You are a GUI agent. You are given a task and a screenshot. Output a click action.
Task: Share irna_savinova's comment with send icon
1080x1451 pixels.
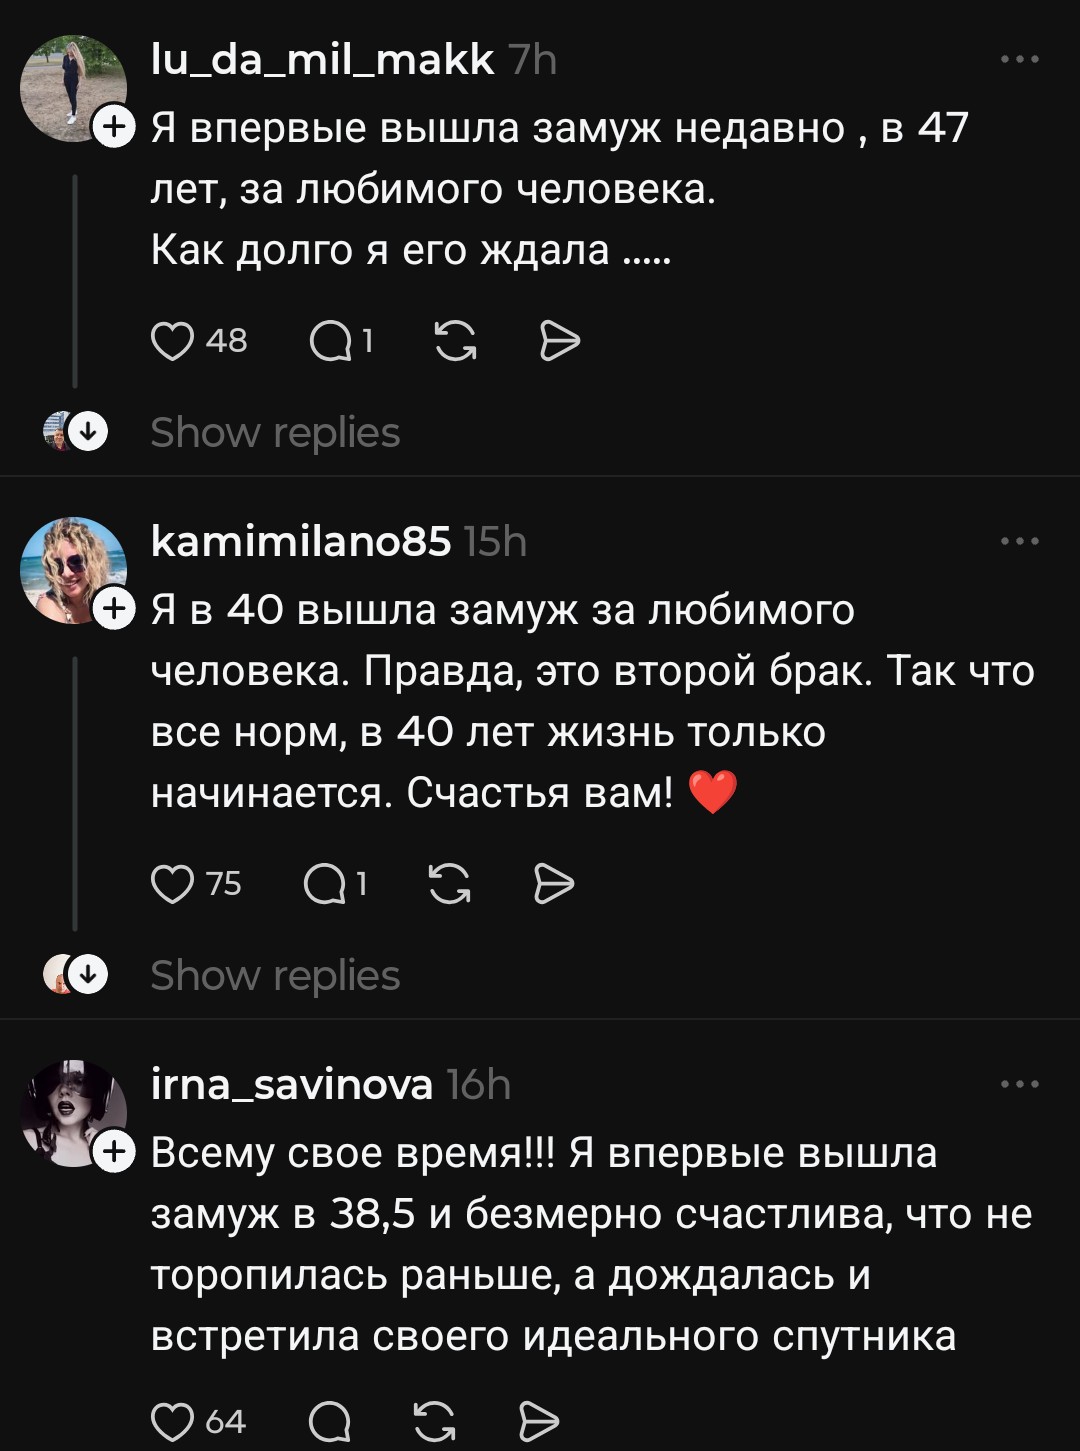539,1421
